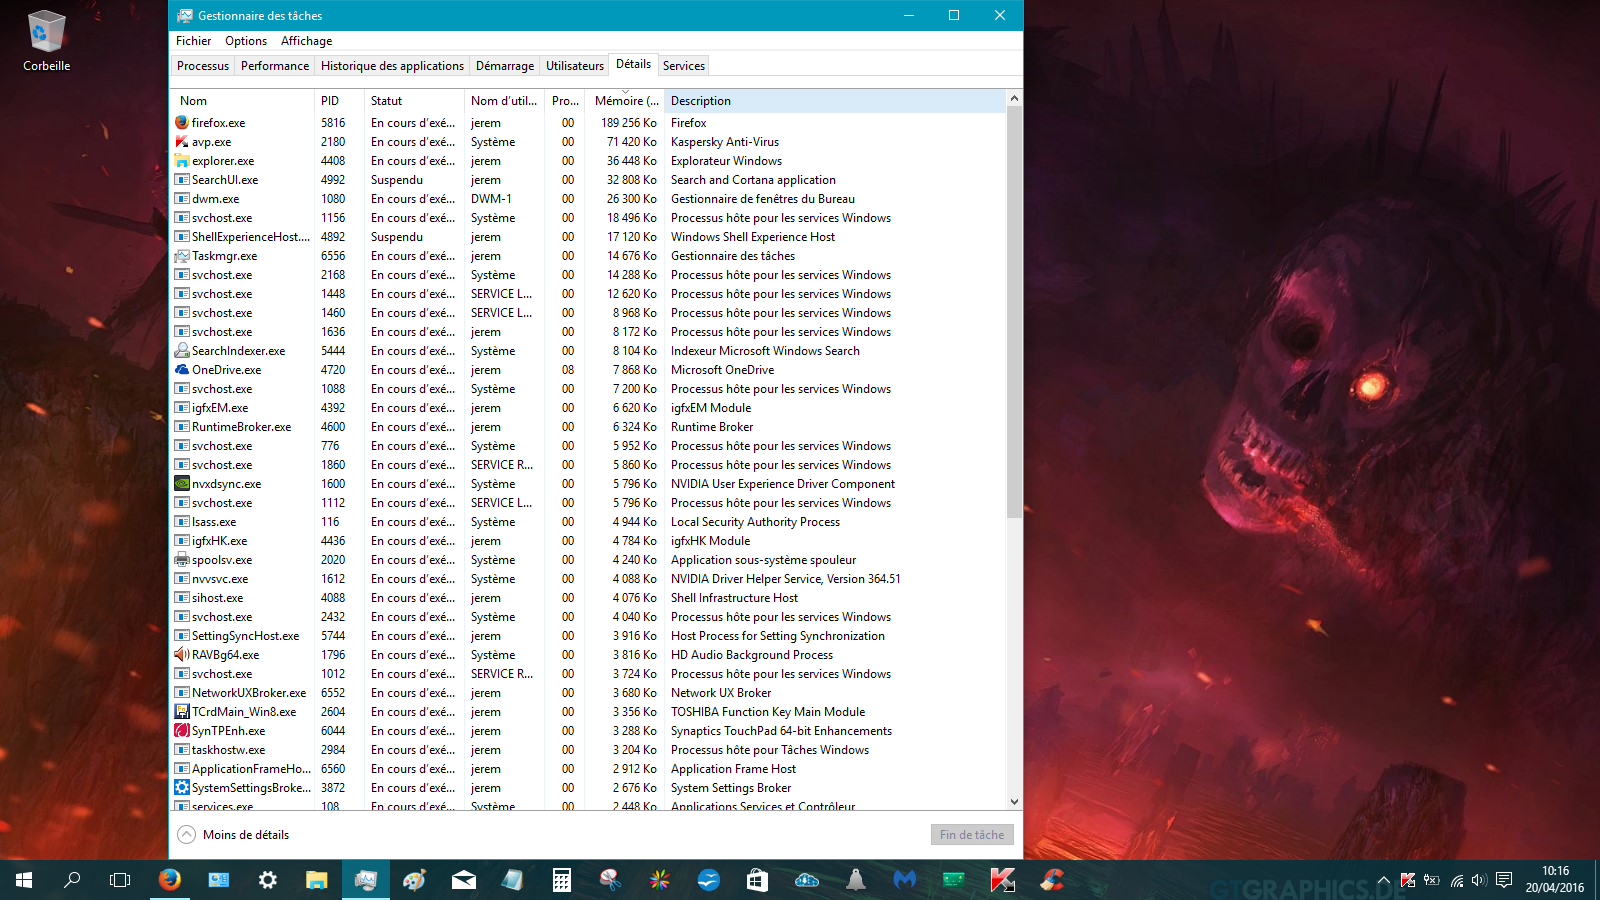Open the Affichage menu
1600x900 pixels.
click(306, 41)
